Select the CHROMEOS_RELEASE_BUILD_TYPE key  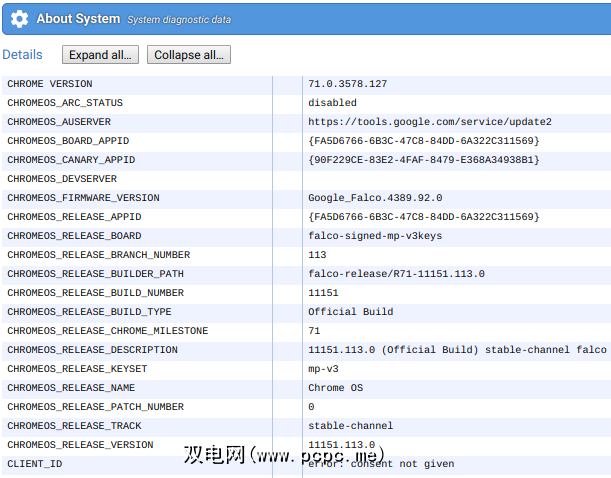tap(90, 312)
